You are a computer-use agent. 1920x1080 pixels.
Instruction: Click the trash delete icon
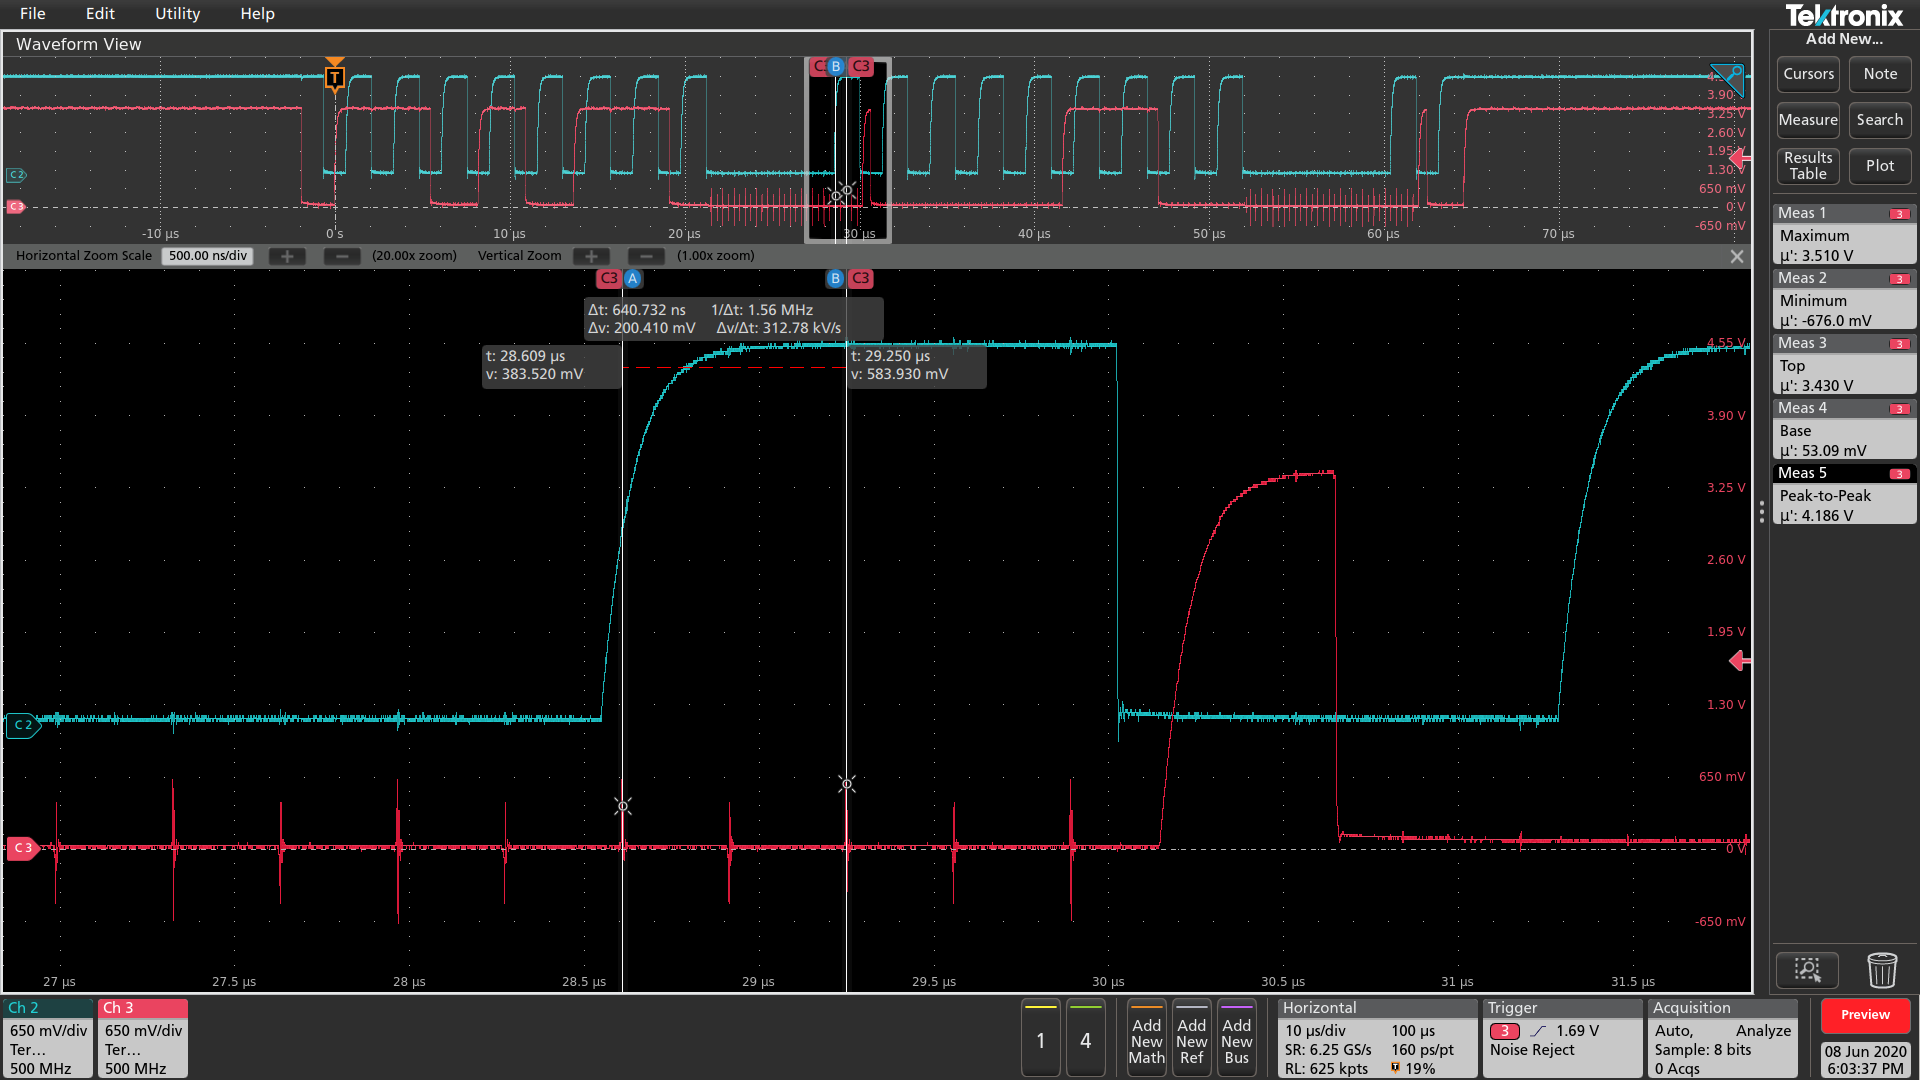(x=1881, y=969)
